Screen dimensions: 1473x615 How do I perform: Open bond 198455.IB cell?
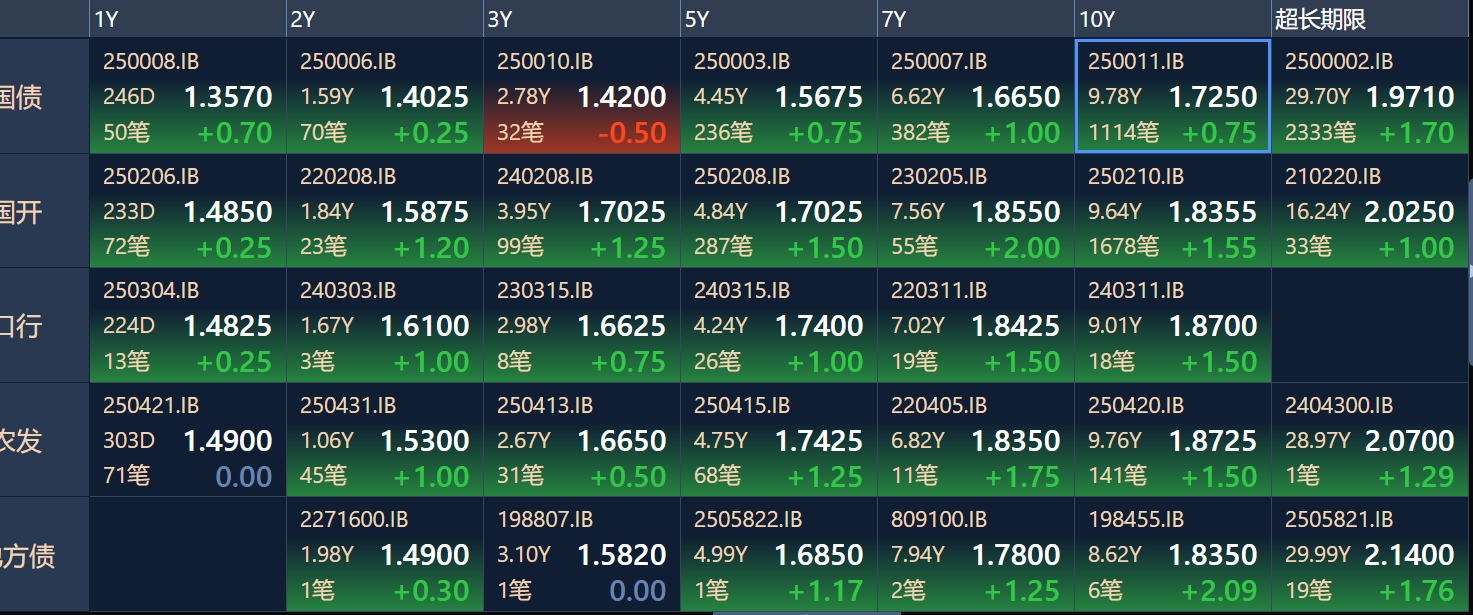(1173, 554)
